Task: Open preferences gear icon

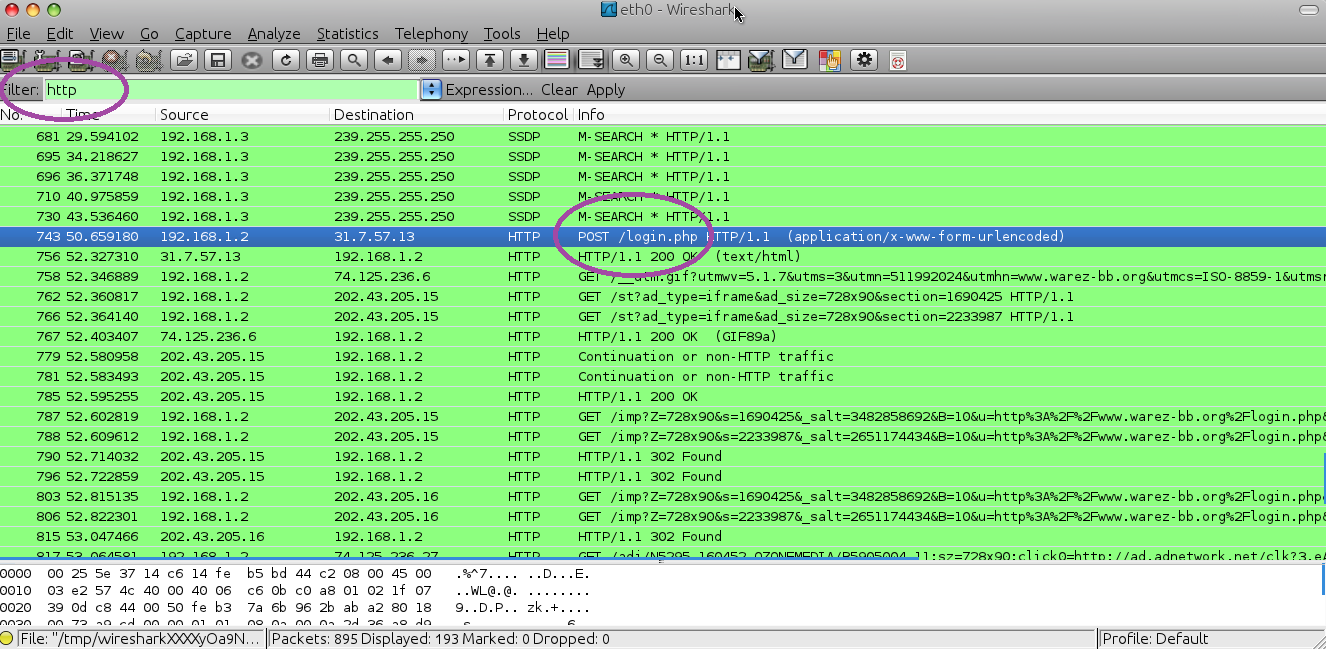Action: click(863, 60)
